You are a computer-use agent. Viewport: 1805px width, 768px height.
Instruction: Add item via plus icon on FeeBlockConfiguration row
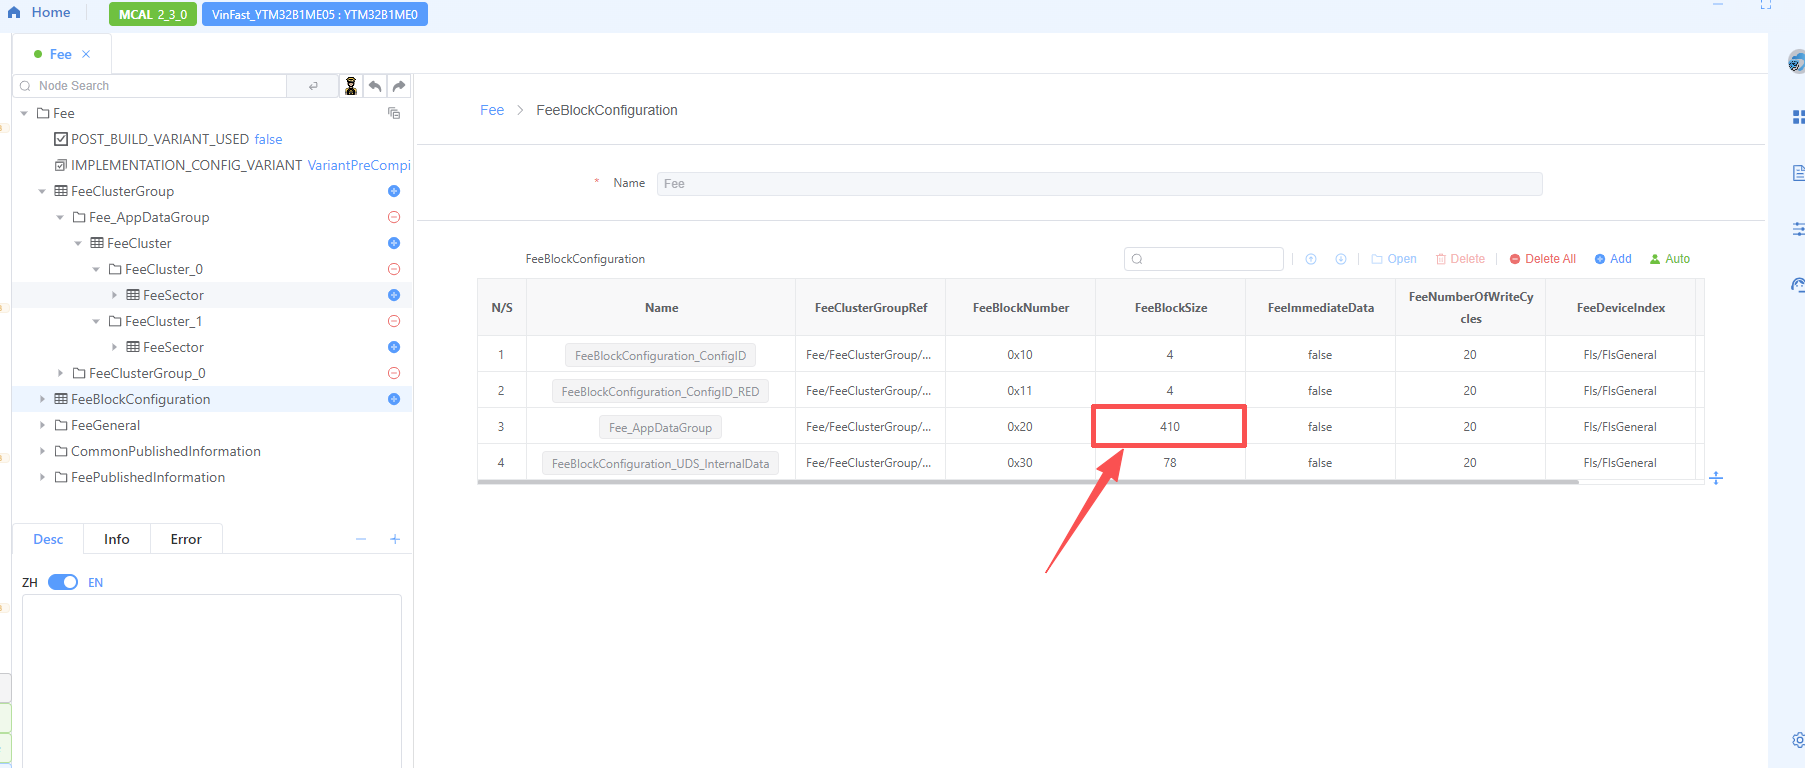click(x=394, y=399)
